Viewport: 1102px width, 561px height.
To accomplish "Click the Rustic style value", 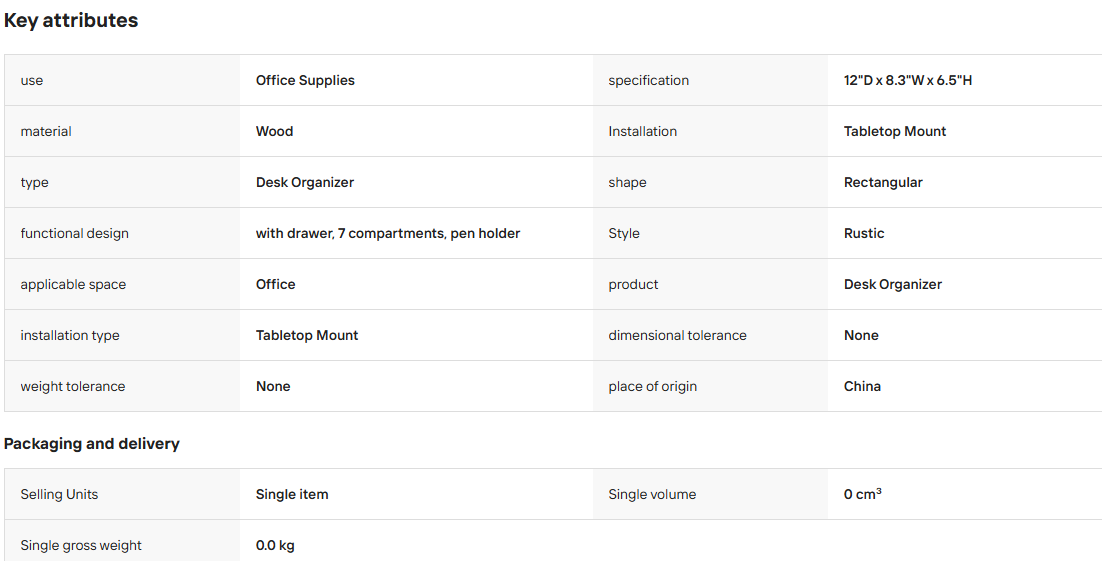I will 864,233.
